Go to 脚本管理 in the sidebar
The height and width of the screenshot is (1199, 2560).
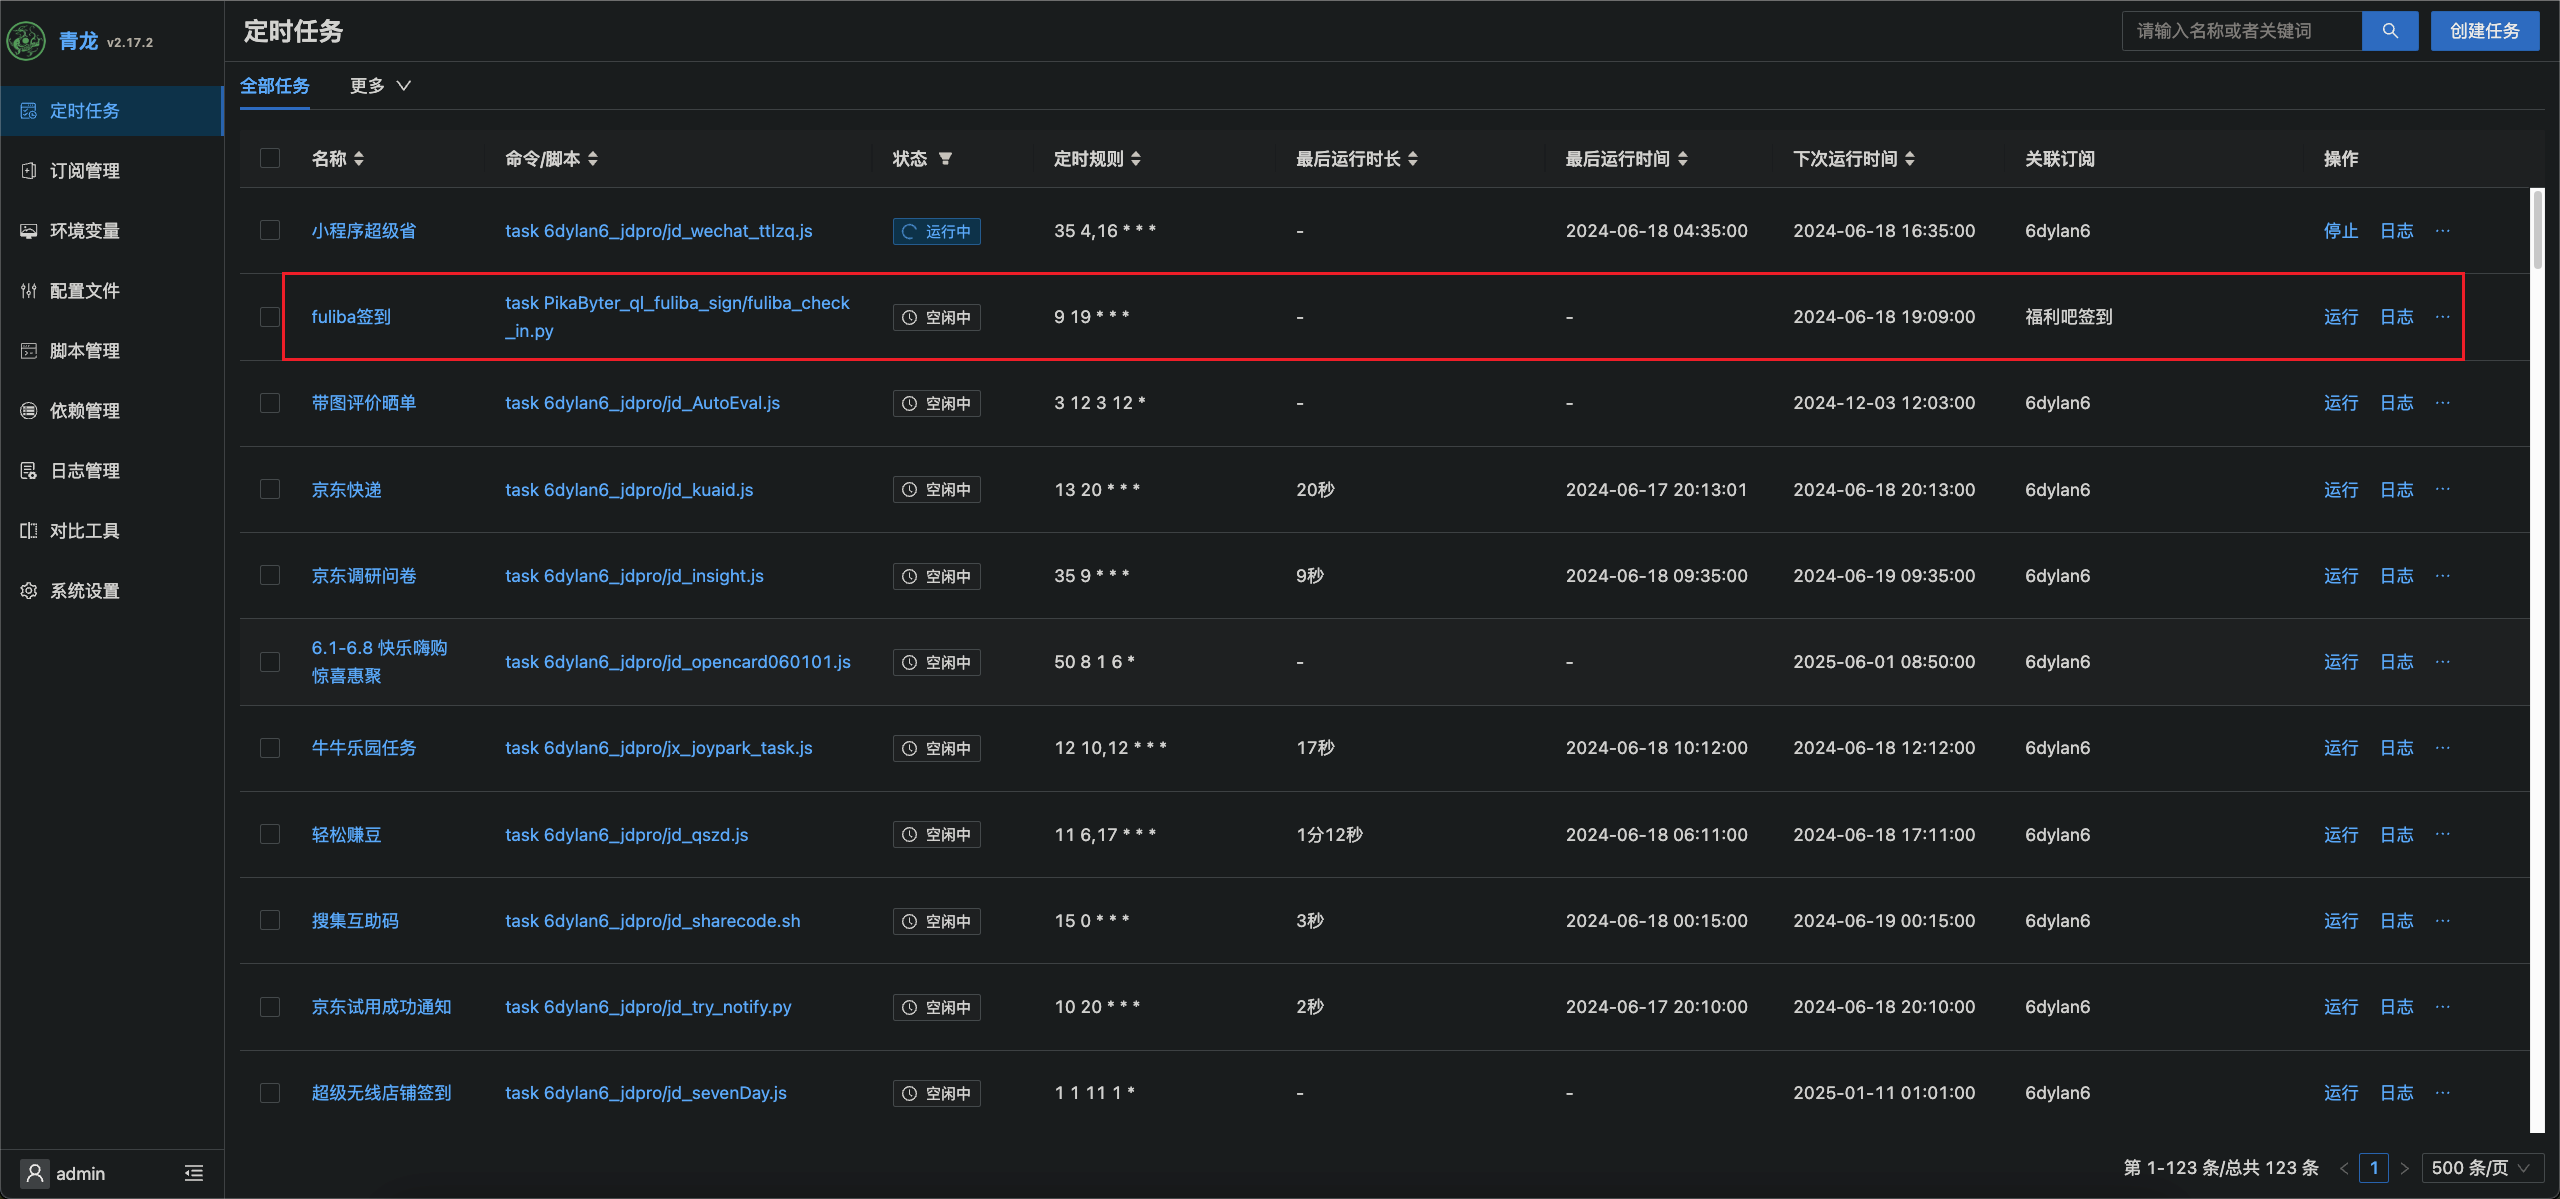coord(84,351)
